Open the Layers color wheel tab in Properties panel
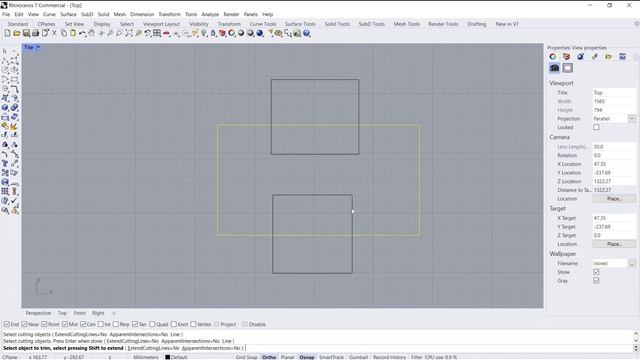The height and width of the screenshot is (360, 640). (553, 56)
